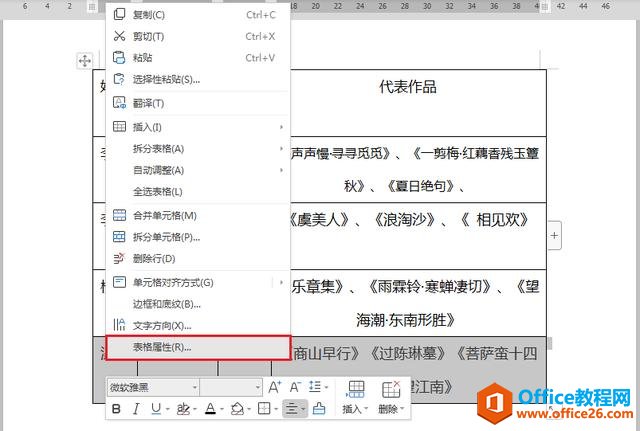Click the table move handle icon
This screenshot has height=431, width=640.
click(x=85, y=61)
